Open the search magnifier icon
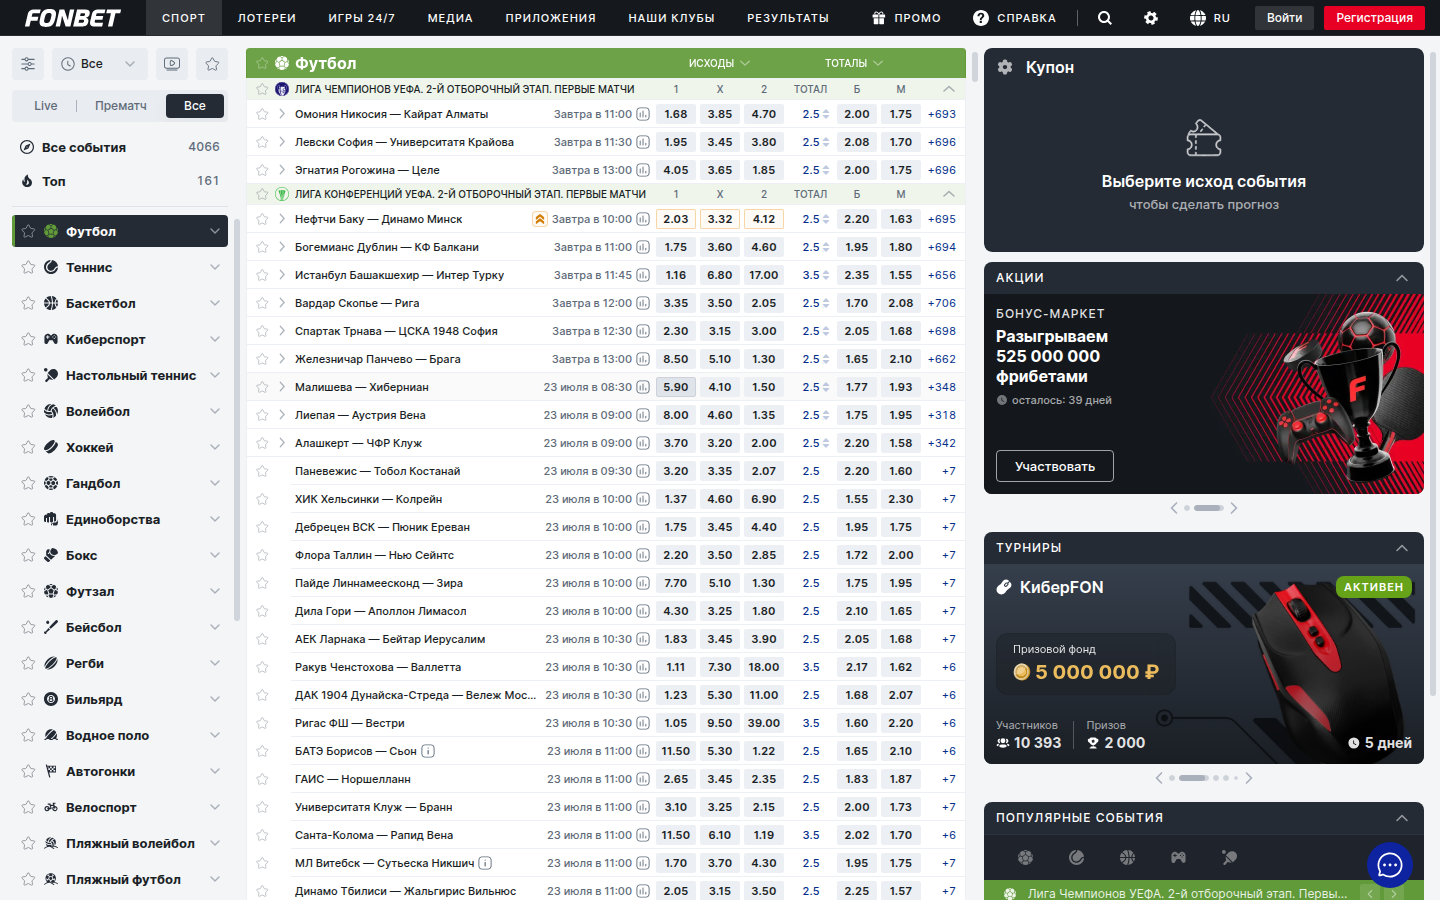Screen dimensions: 1440x900 (1104, 18)
